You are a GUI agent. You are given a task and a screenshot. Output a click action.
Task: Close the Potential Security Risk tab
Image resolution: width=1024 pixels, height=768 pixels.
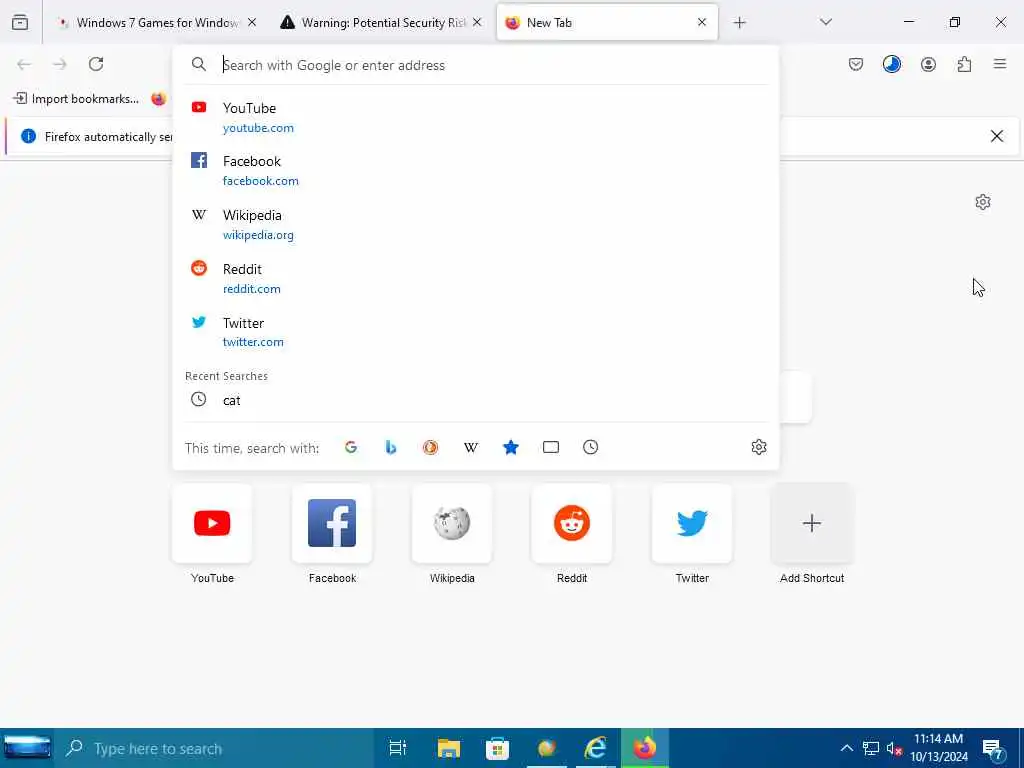(x=477, y=22)
